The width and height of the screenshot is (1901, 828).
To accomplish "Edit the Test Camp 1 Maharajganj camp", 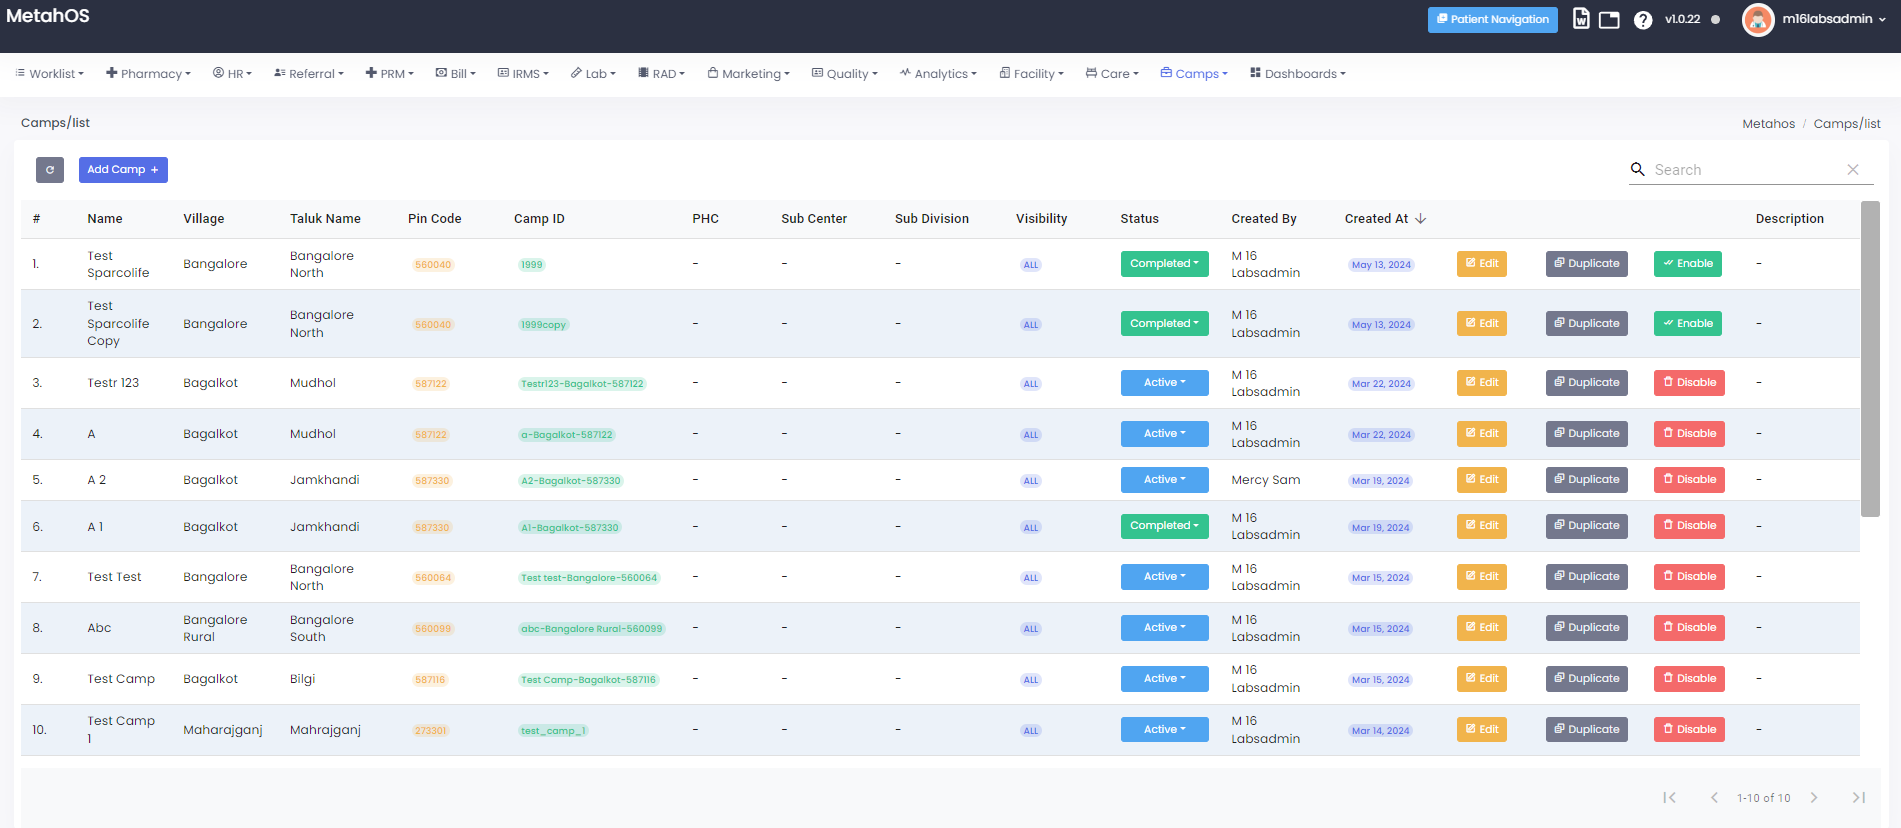I will [1482, 730].
